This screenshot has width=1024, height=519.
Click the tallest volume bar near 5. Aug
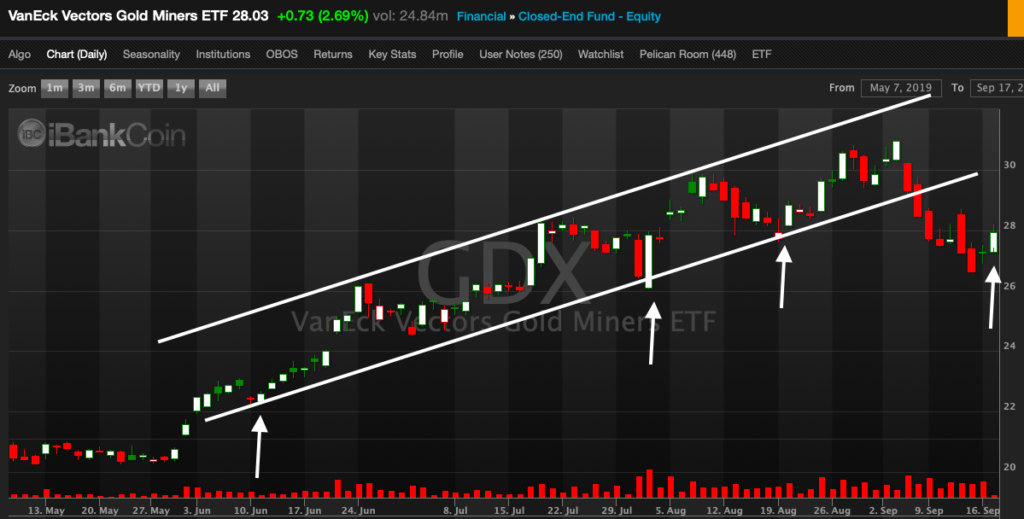(649, 484)
